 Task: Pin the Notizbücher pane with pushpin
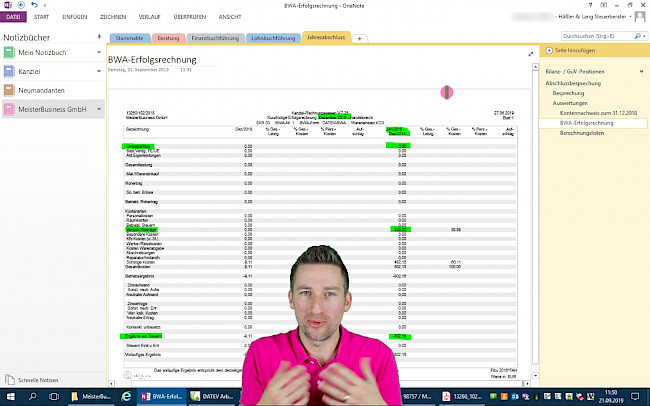97,36
